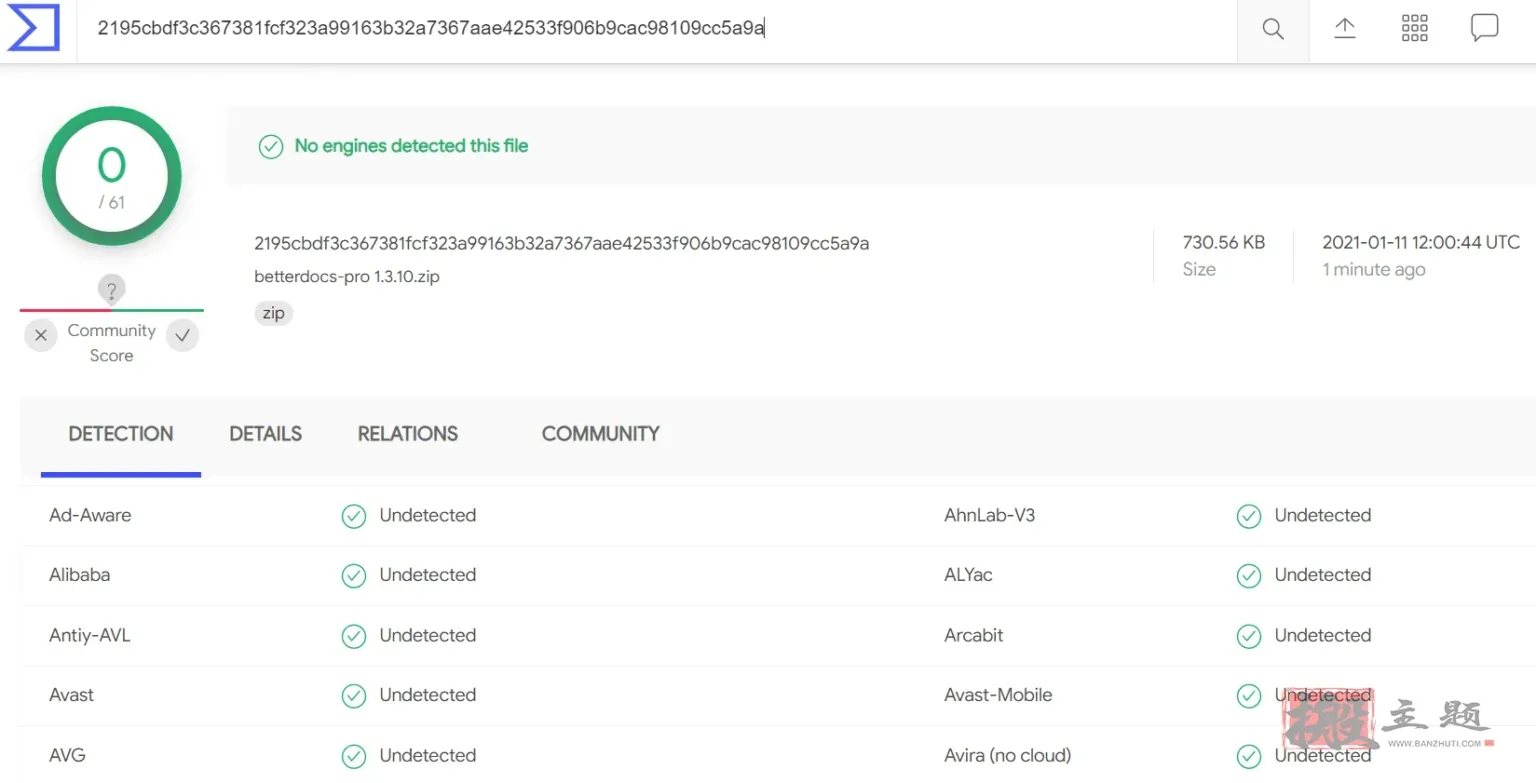
Task: Click the hash search input field
Action: pyautogui.click(x=657, y=29)
